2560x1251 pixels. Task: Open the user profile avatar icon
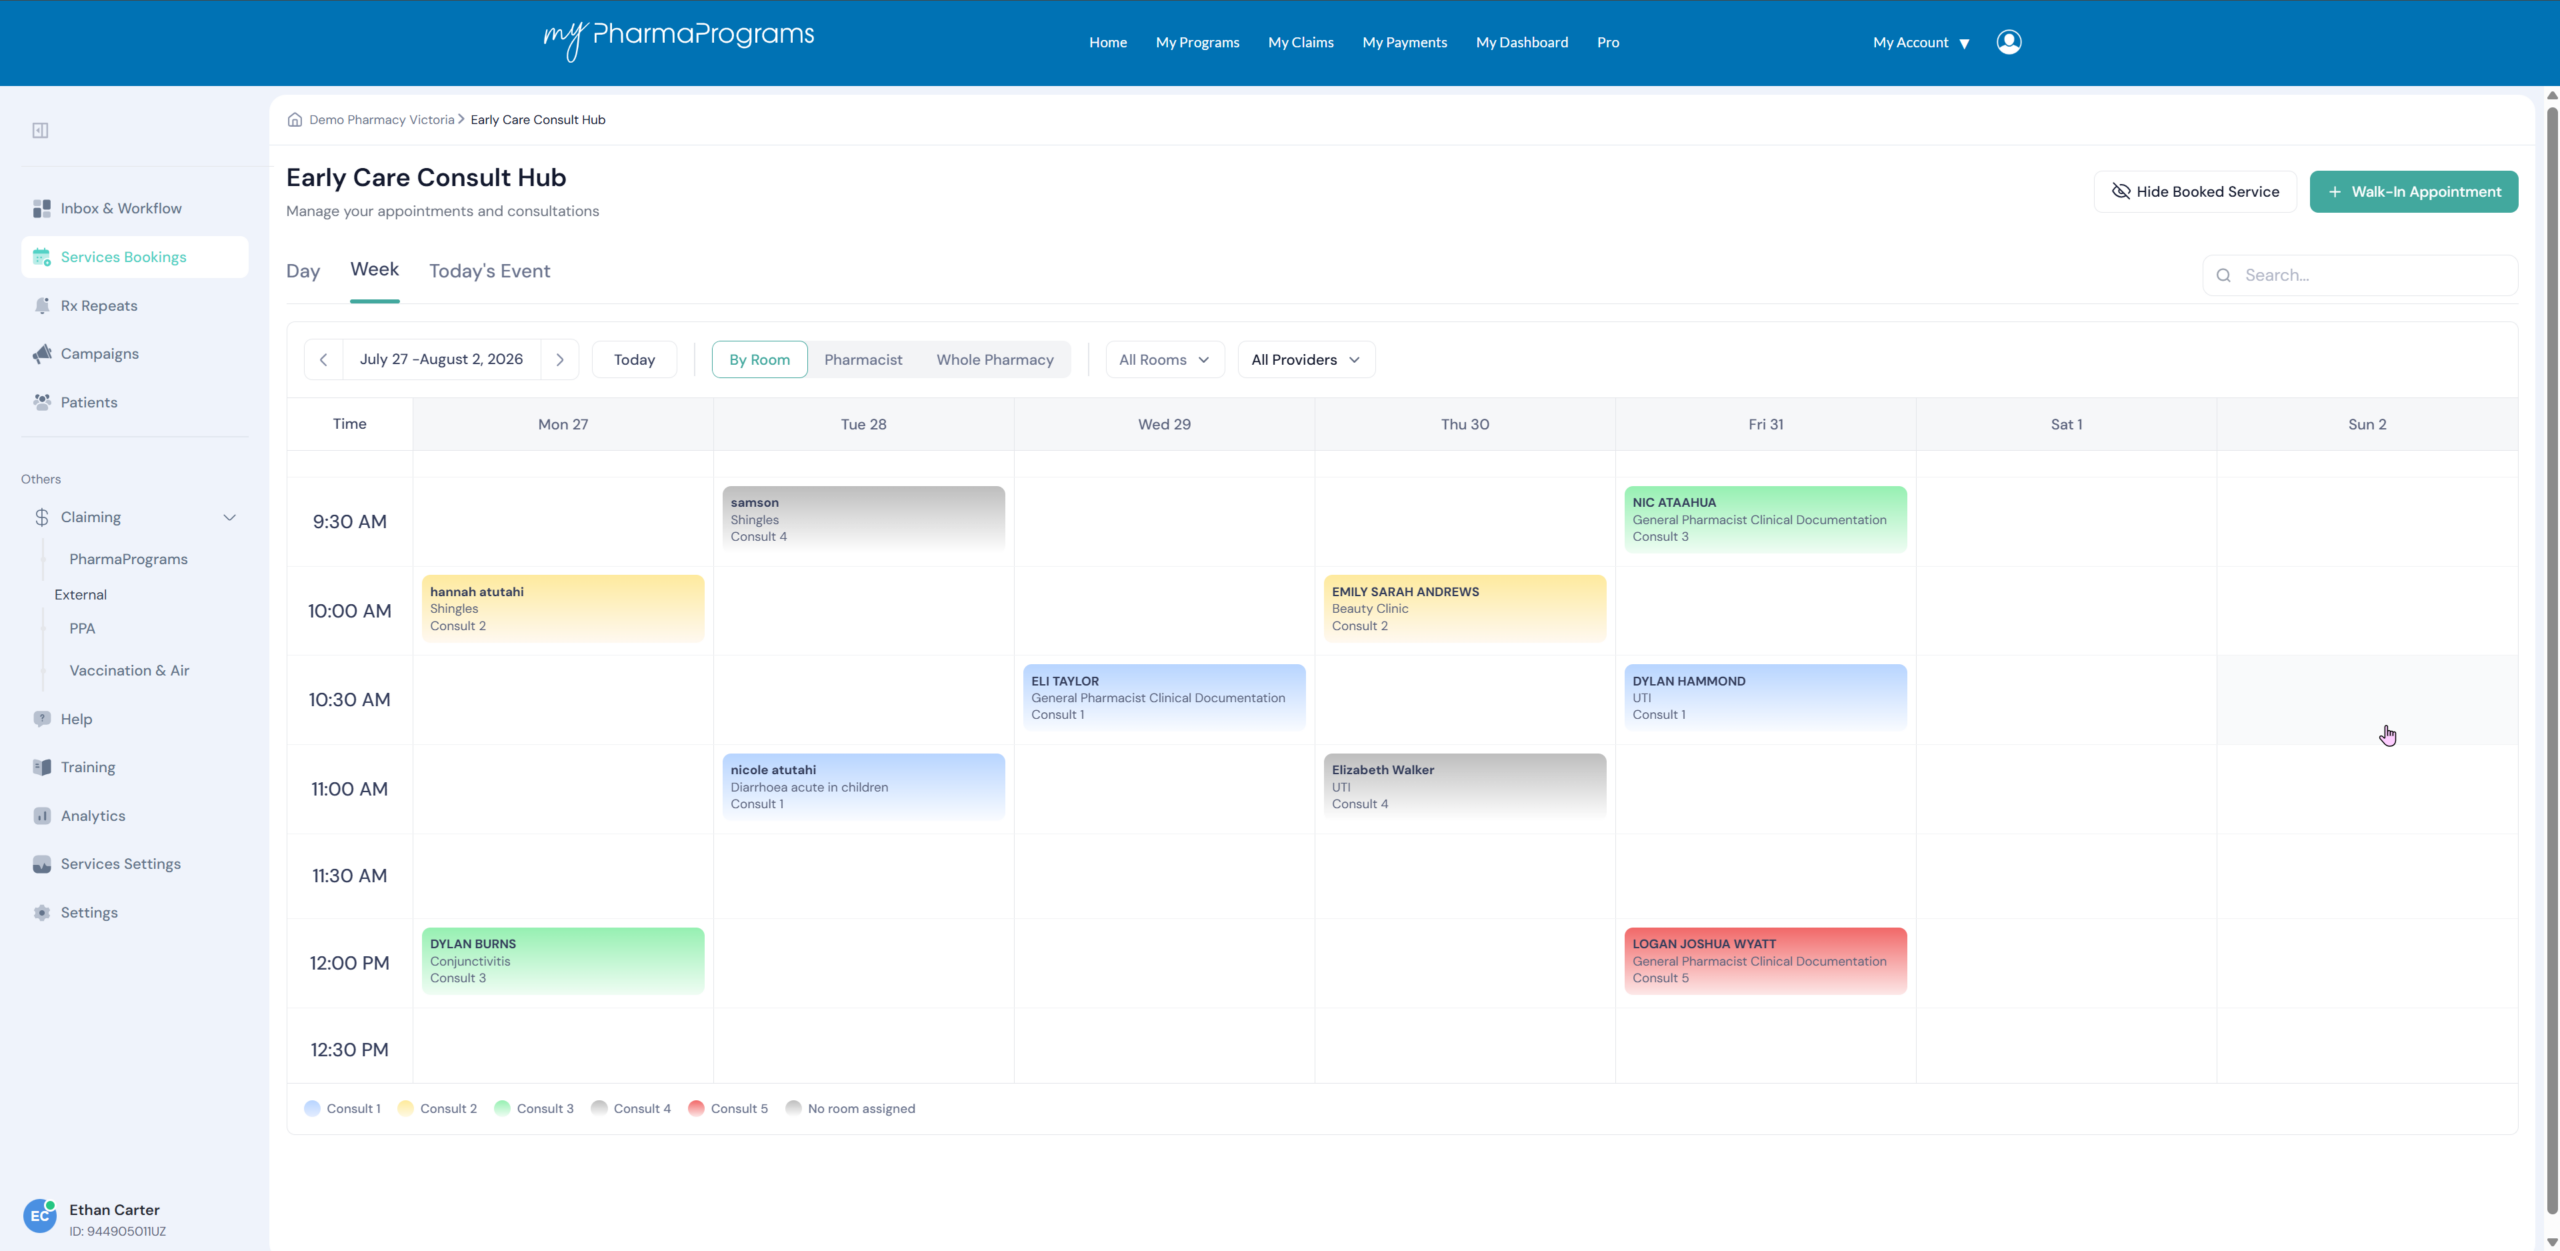(x=2009, y=42)
